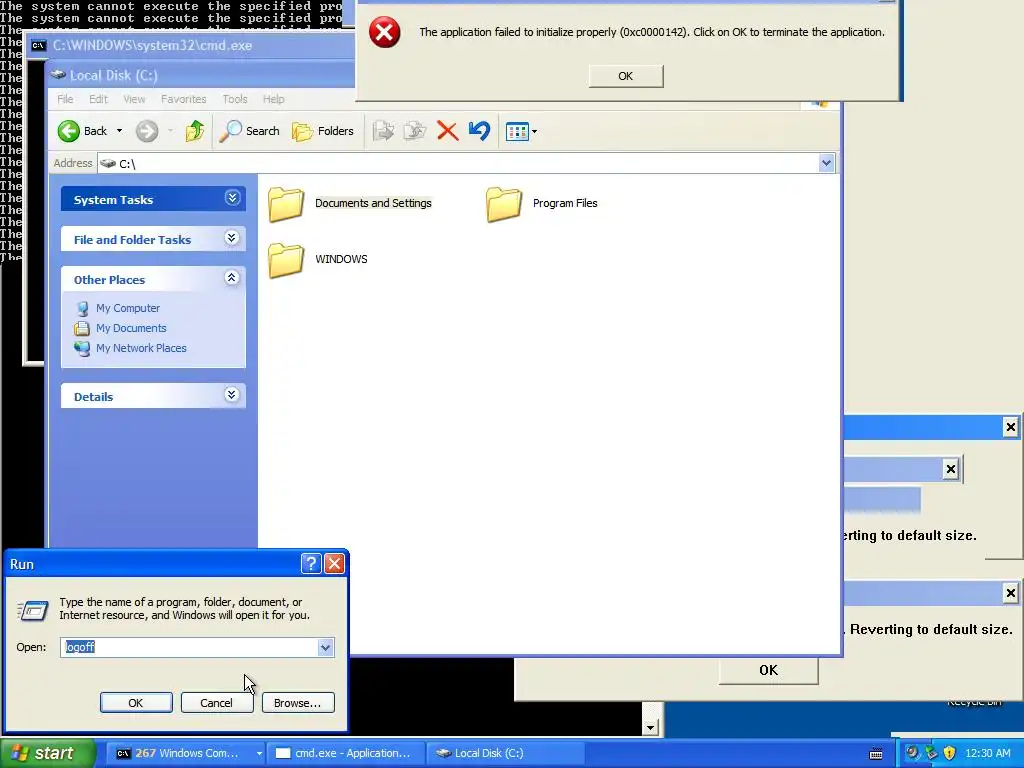Click the Start button
Image resolution: width=1024 pixels, height=768 pixels.
48,754
